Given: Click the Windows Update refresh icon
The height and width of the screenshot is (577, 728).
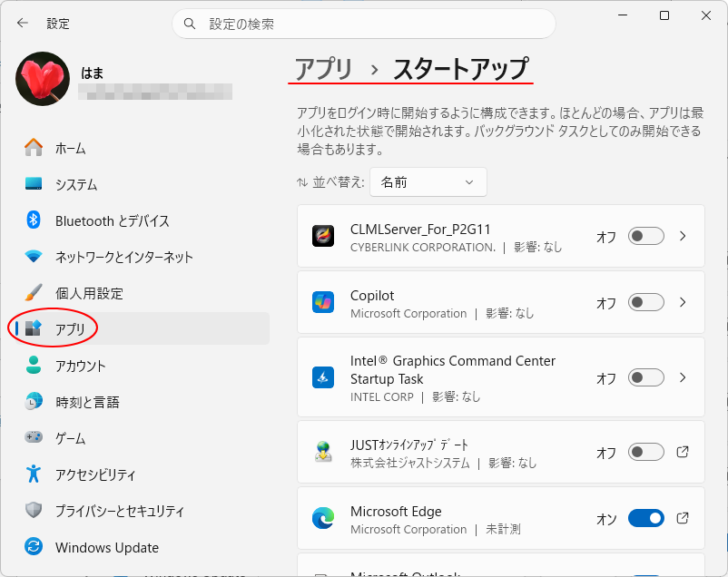Looking at the screenshot, I should point(33,546).
